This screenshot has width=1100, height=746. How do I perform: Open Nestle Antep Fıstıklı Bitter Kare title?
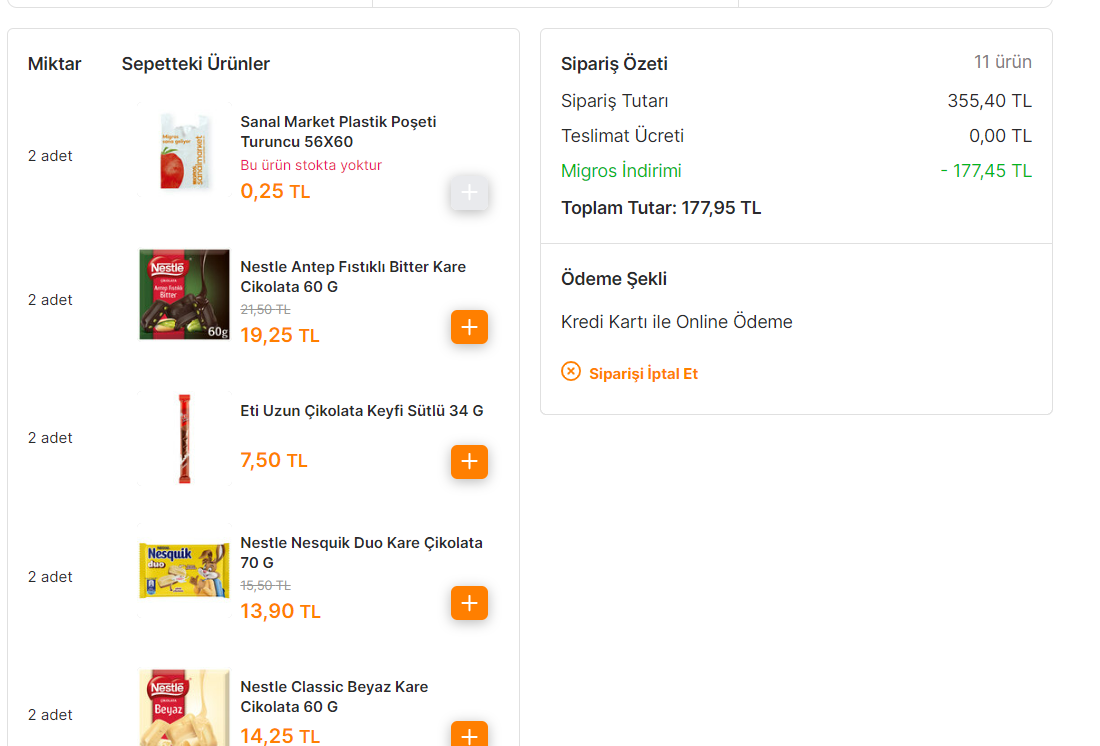[x=353, y=277]
